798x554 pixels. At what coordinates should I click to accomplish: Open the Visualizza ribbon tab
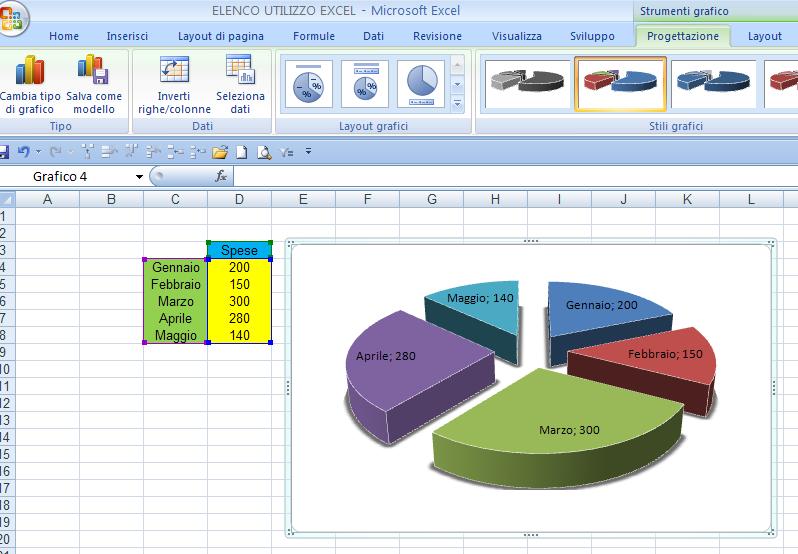[x=517, y=36]
